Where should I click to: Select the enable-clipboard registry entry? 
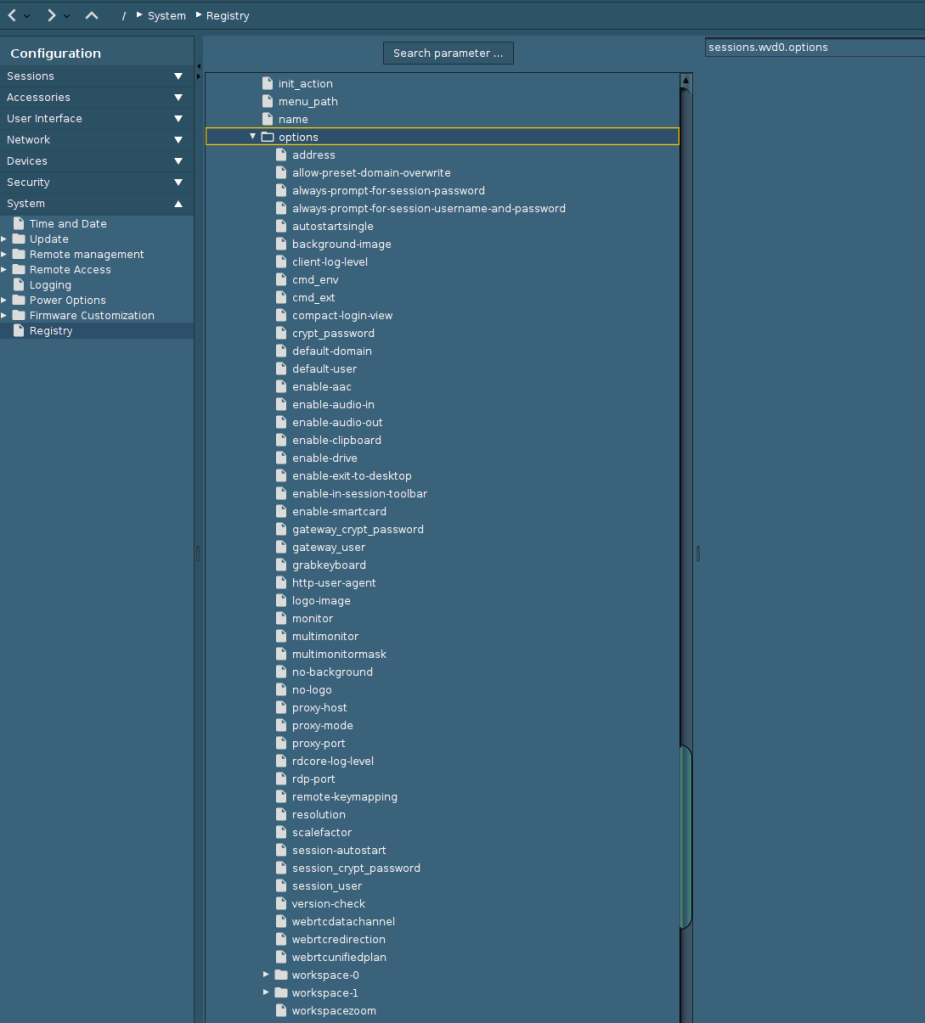tap(336, 440)
